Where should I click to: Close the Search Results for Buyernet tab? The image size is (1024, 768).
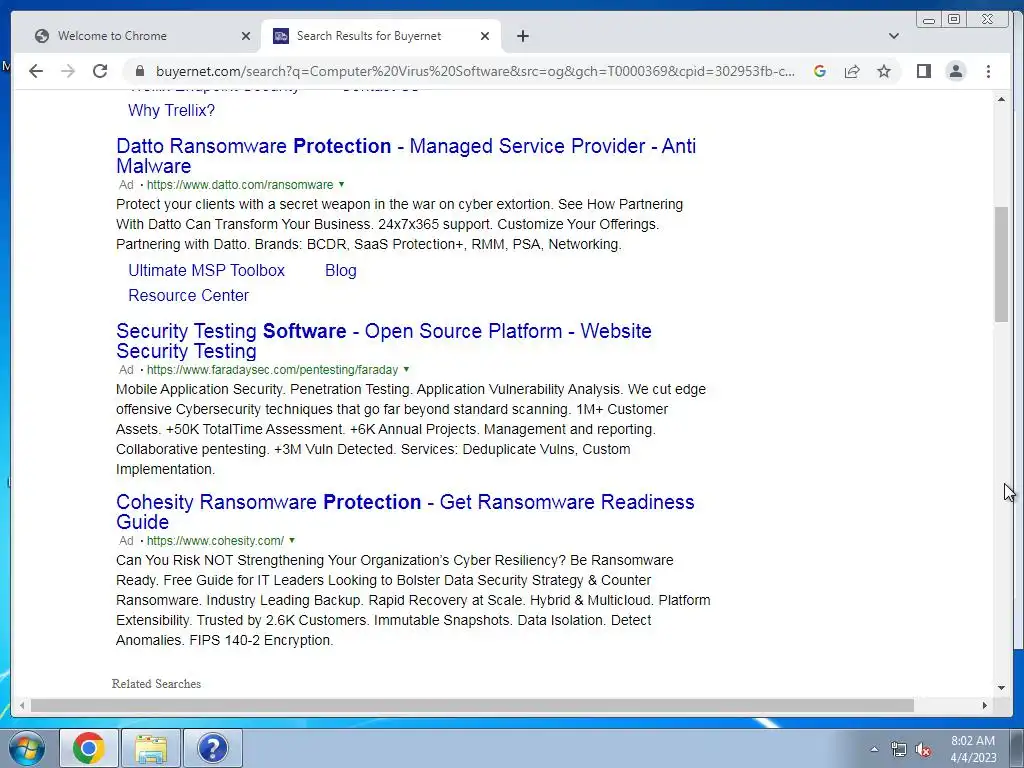tap(485, 36)
